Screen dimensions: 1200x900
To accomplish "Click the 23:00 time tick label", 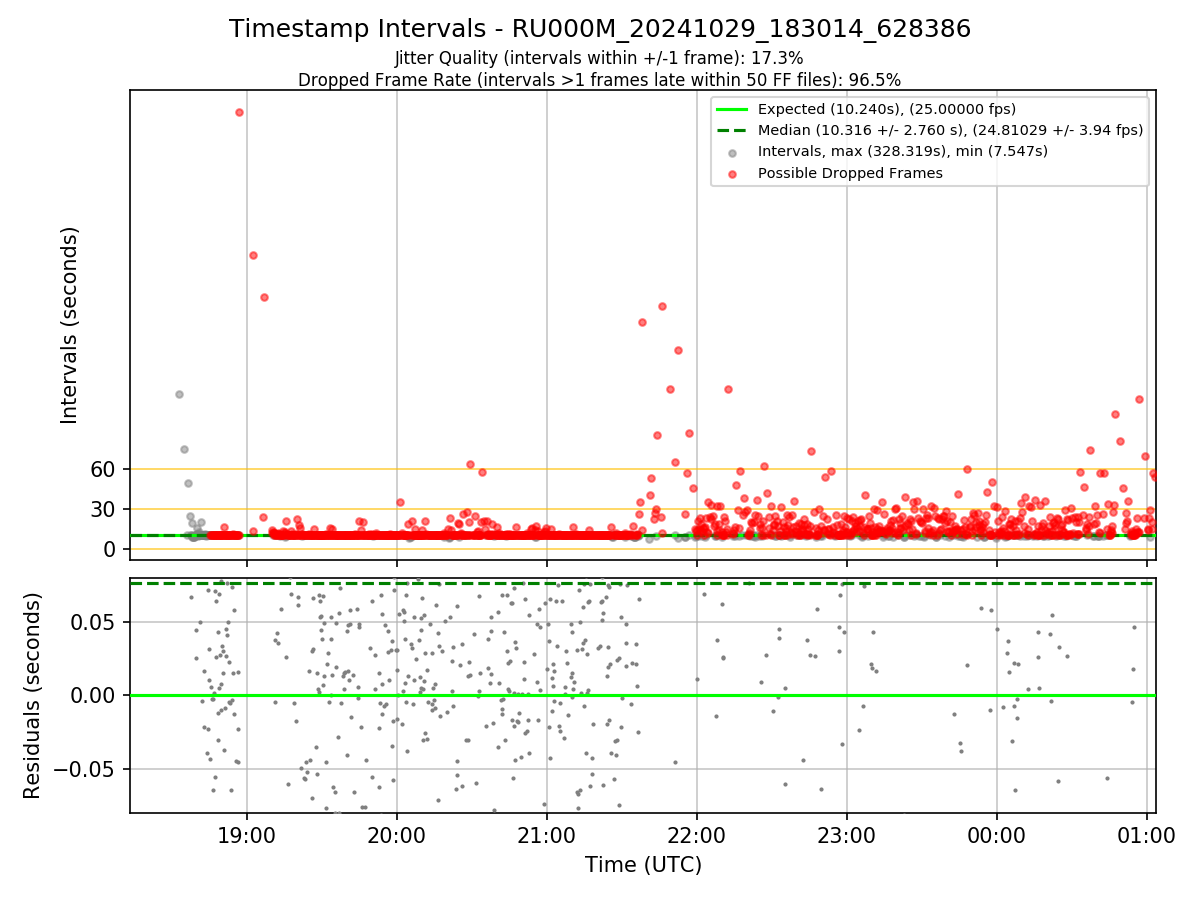I will coord(847,835).
